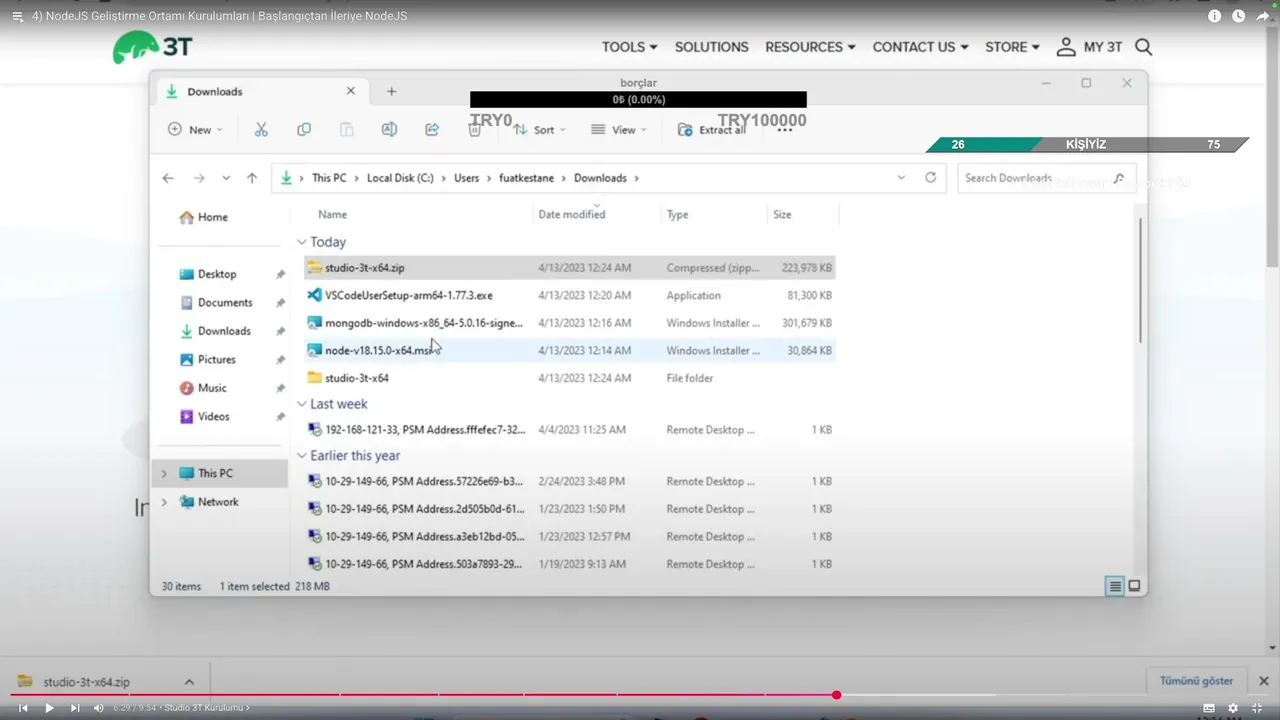Open the video playlist menu icon

pos(17,16)
